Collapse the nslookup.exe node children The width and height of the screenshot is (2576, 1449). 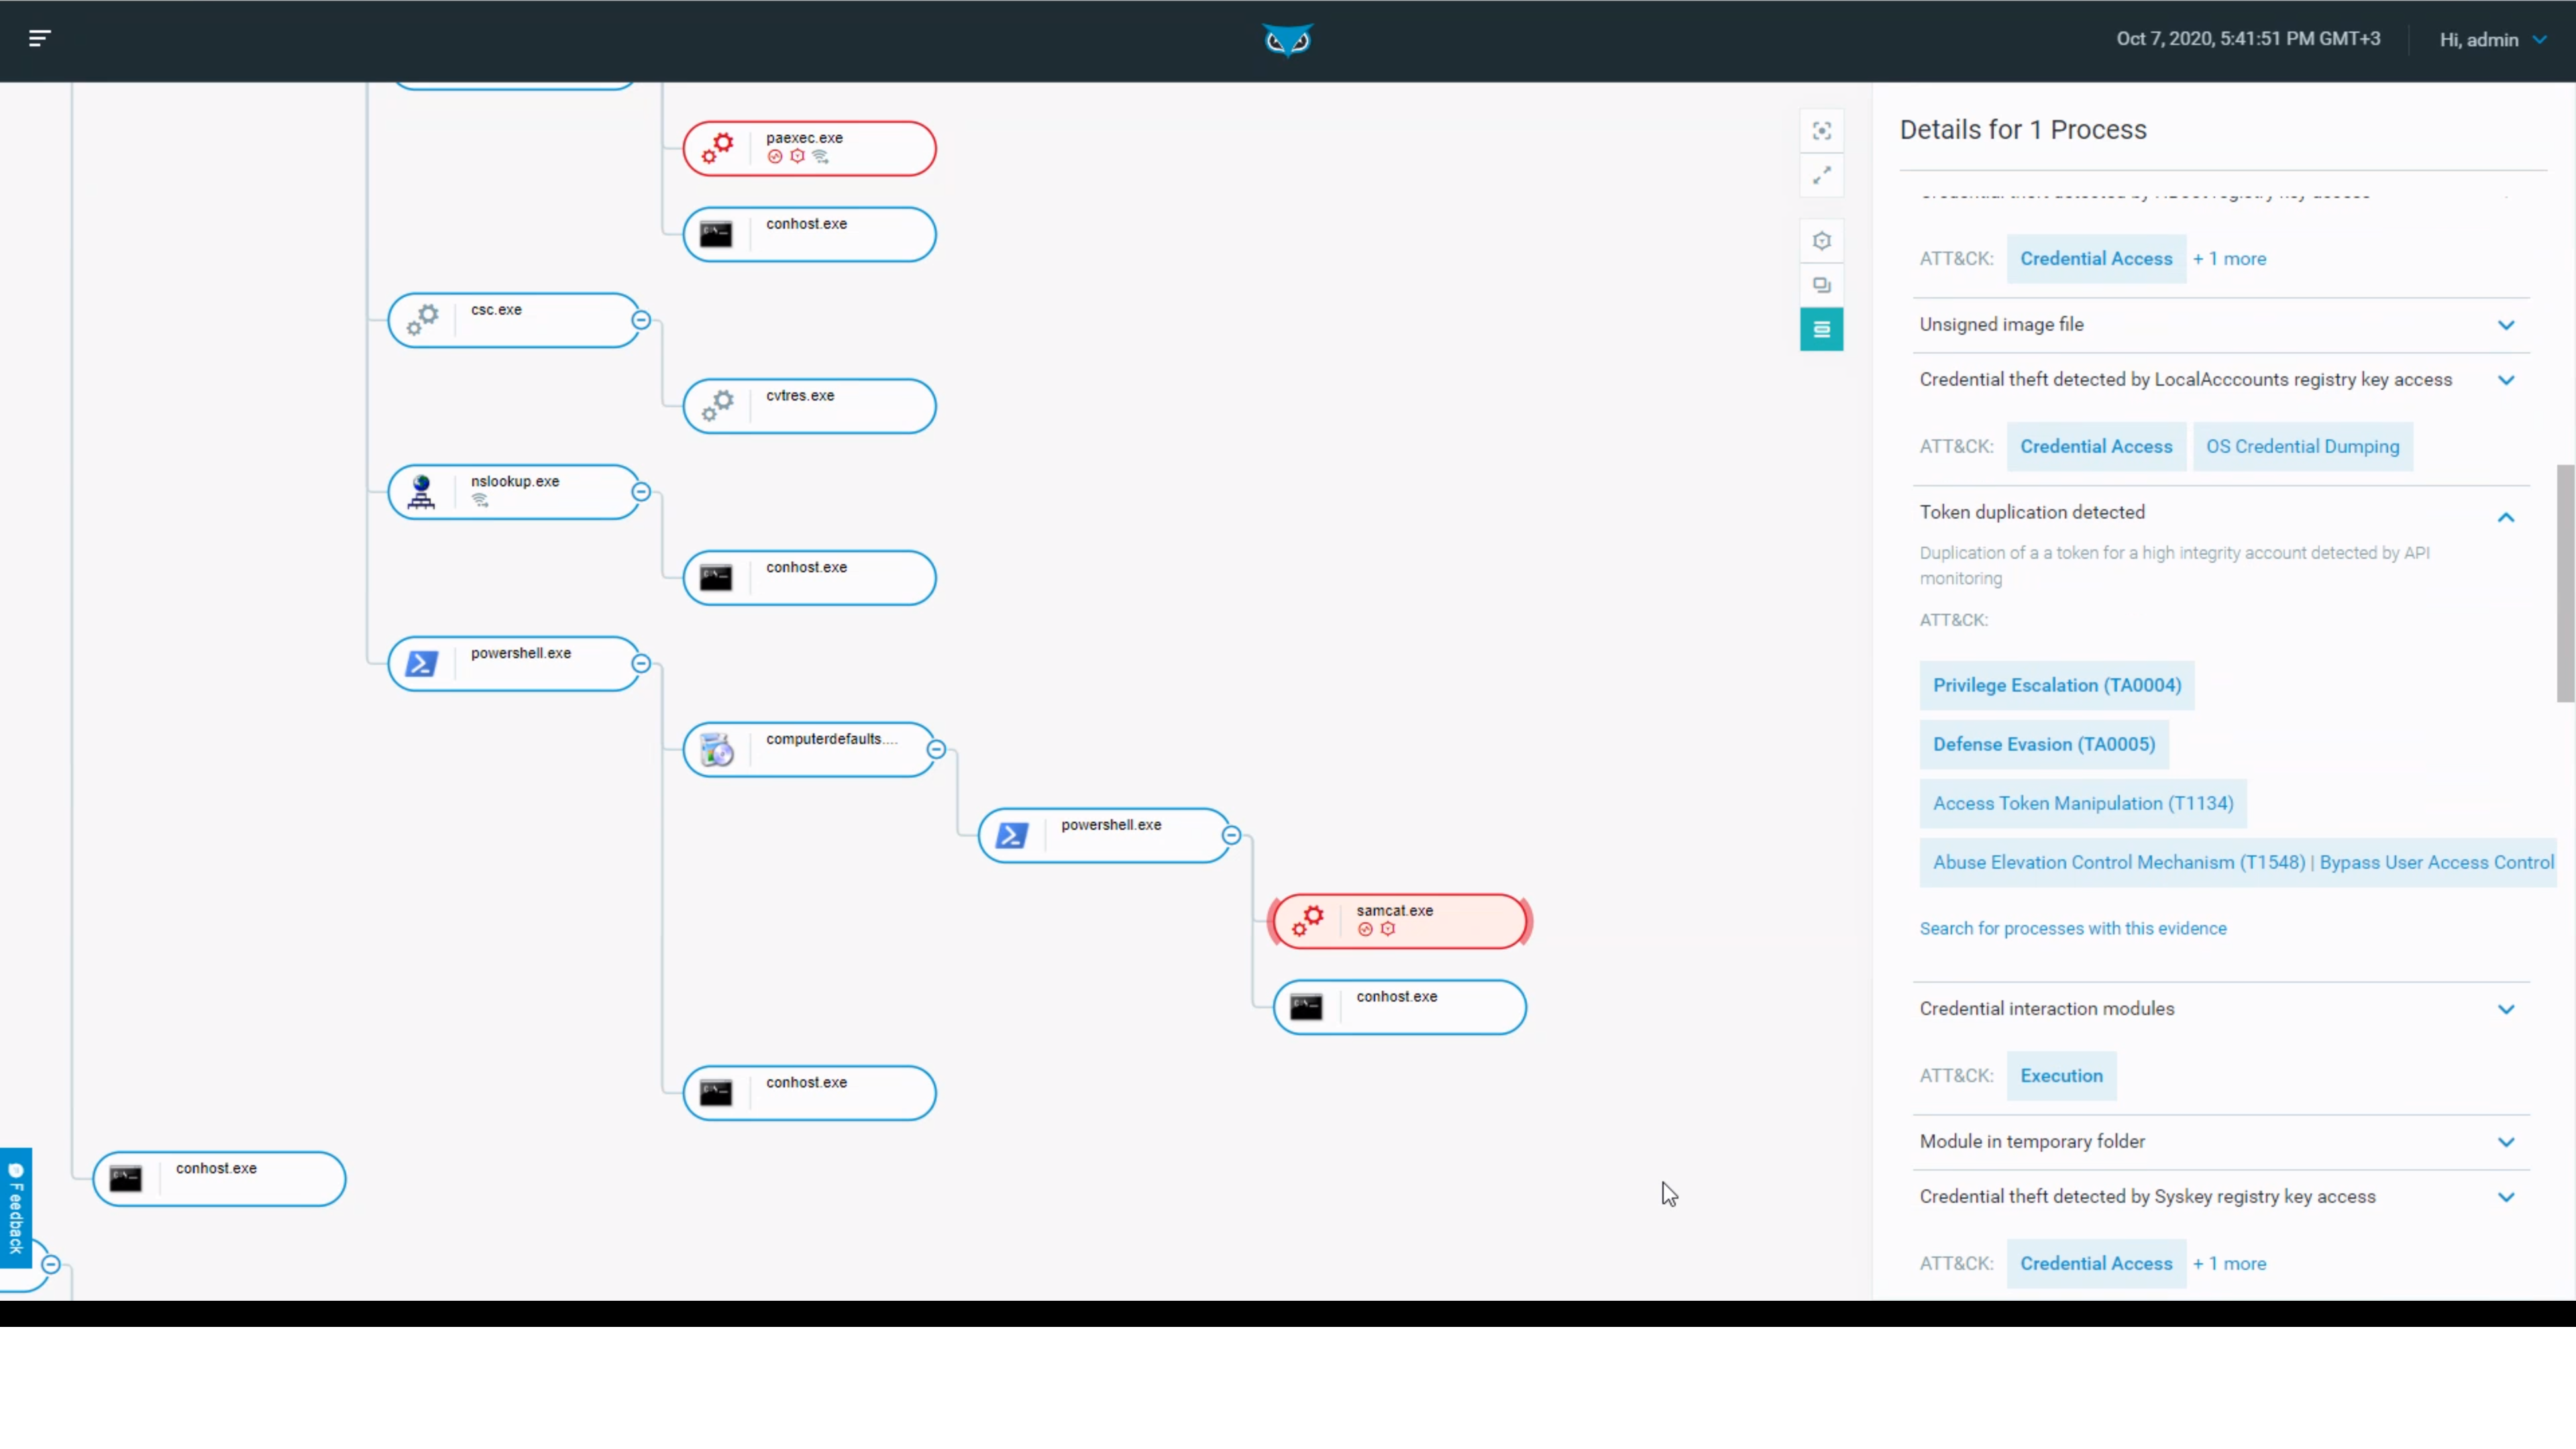641,492
